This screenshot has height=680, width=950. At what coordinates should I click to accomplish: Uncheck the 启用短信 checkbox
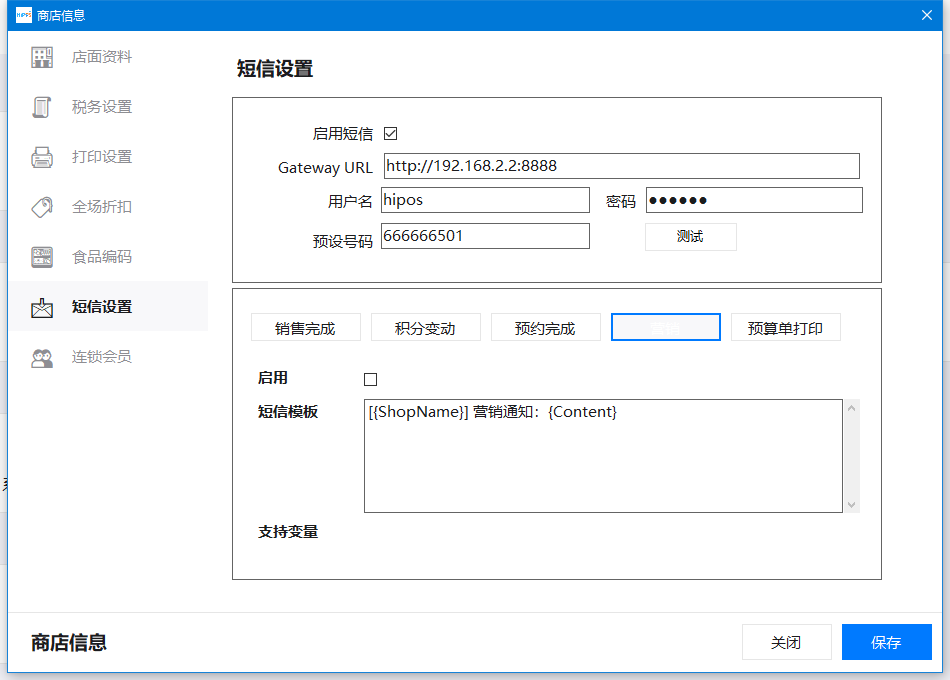[x=391, y=133]
